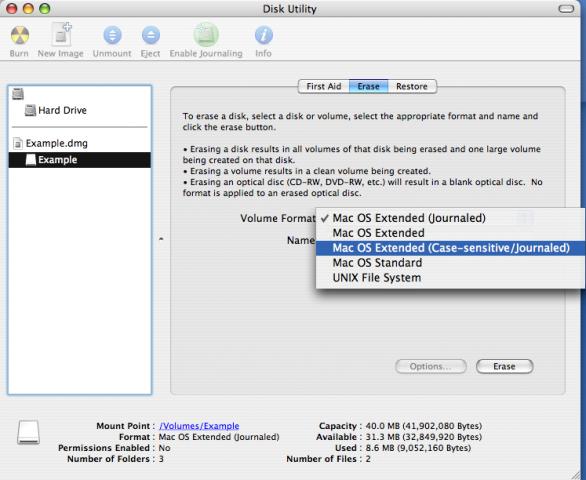This screenshot has width=586, height=480.
Task: Switch to the Restore tab
Action: pos(412,86)
